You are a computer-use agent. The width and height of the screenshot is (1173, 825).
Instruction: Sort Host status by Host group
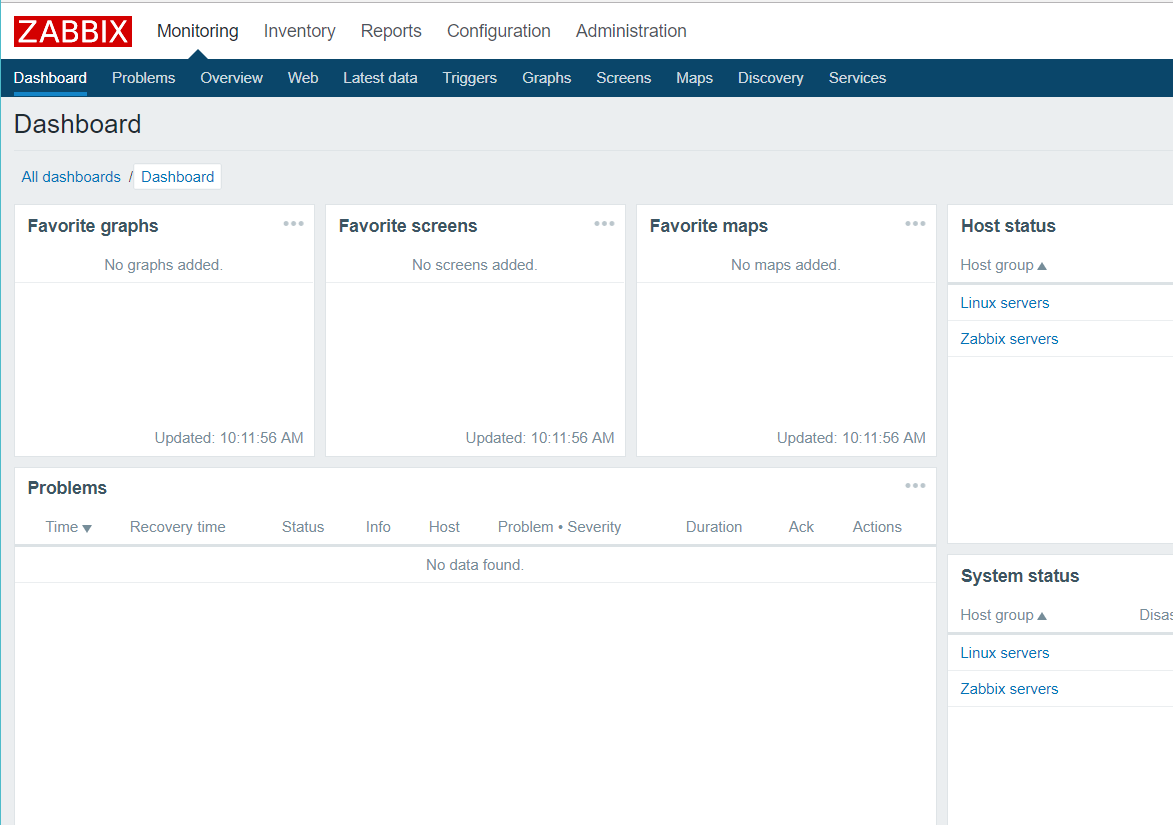coord(1003,265)
